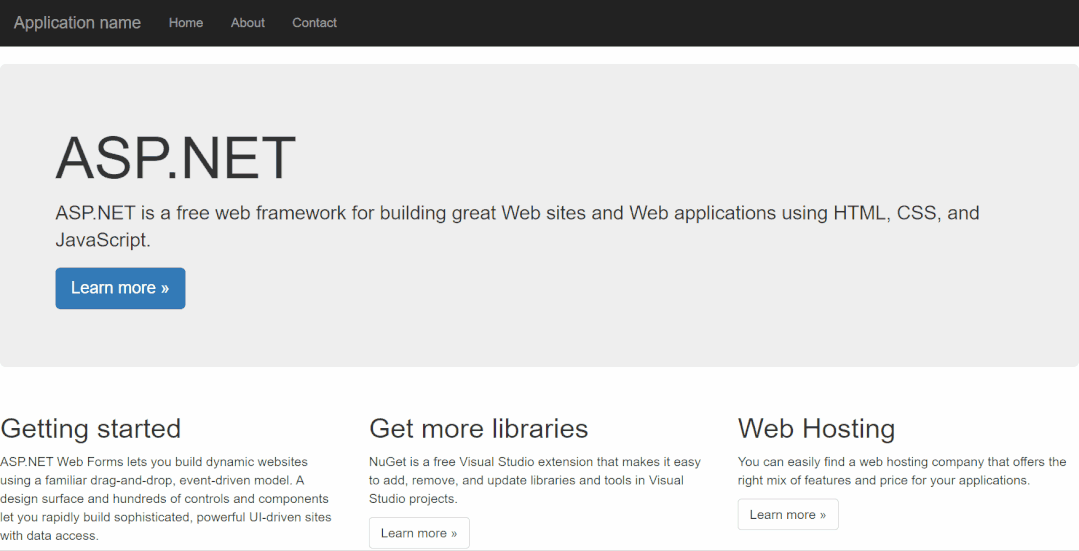Viewport: 1079px width, 551px height.
Task: Click the Getting started heading
Action: [91, 429]
